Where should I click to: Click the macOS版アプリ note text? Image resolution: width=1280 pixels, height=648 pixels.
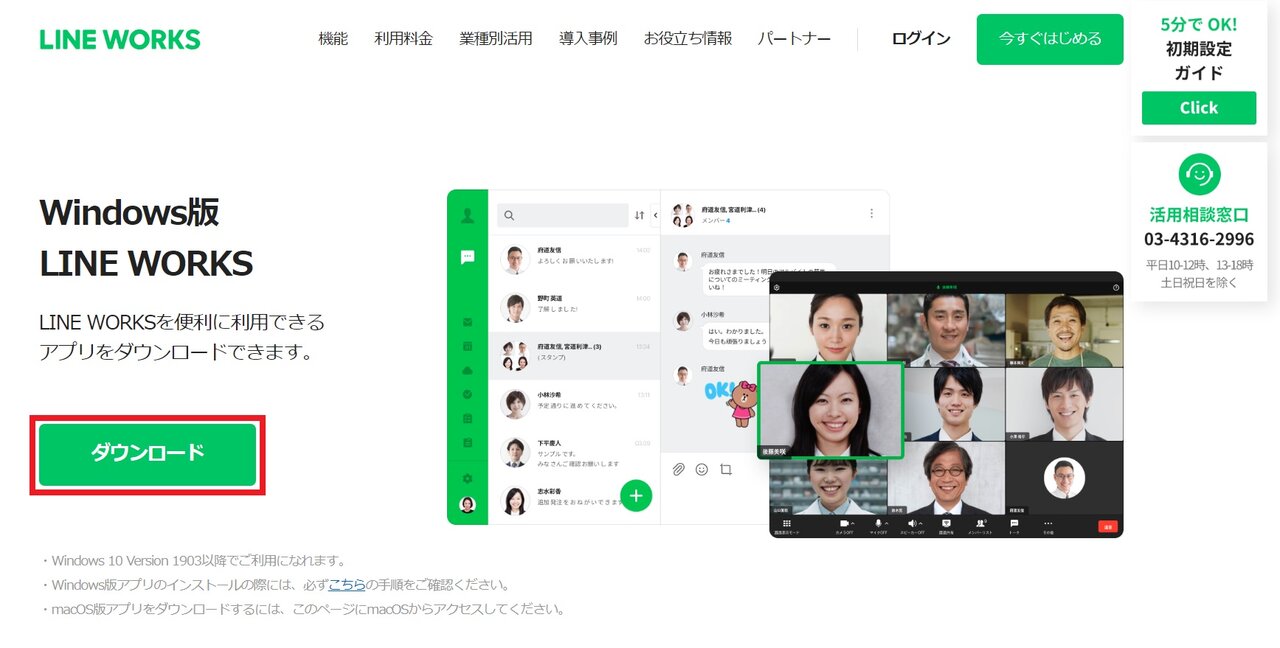(303, 609)
